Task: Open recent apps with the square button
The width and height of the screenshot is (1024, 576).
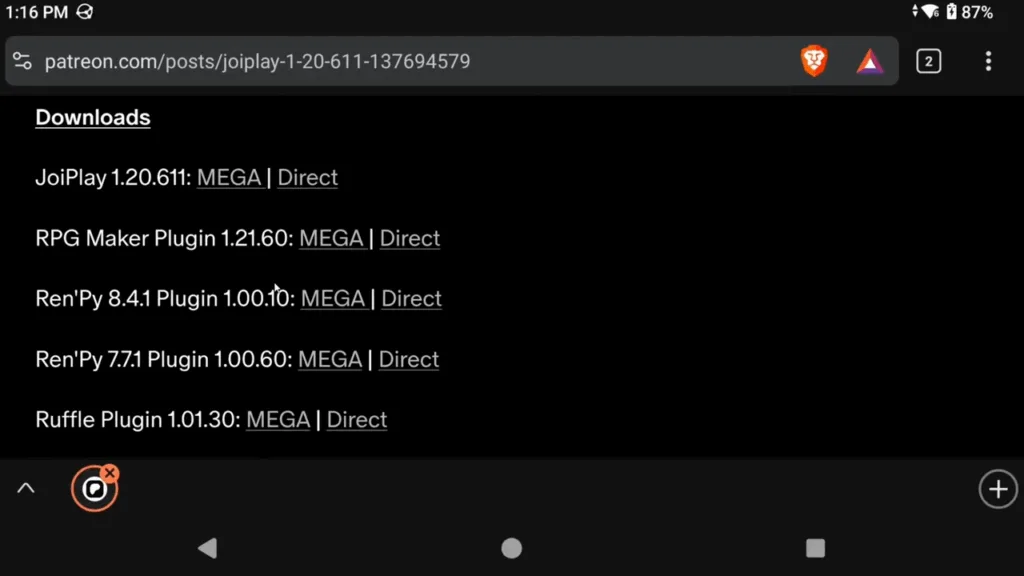Action: (815, 548)
